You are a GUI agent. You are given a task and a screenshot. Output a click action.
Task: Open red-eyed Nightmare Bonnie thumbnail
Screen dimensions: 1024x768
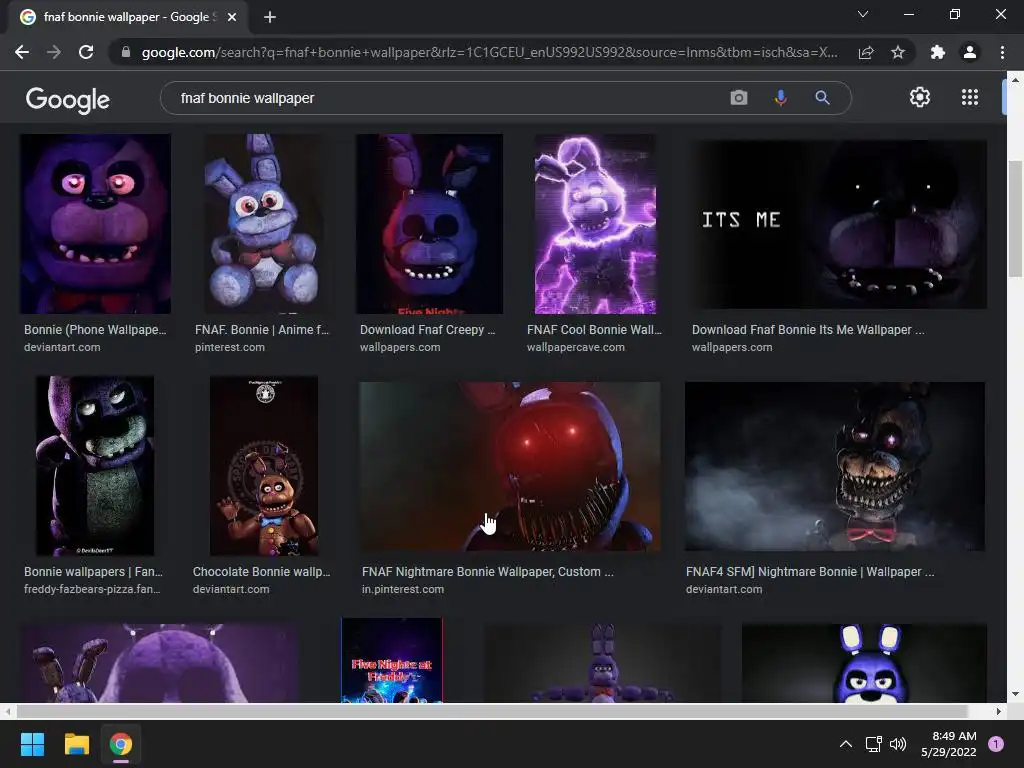(509, 466)
